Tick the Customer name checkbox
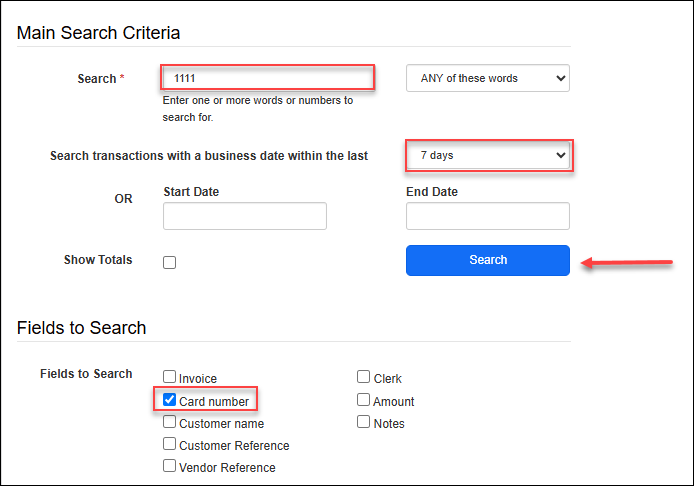 [170, 423]
